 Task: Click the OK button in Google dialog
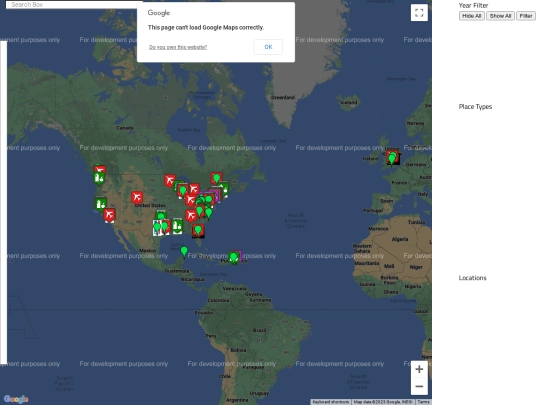[x=268, y=47]
